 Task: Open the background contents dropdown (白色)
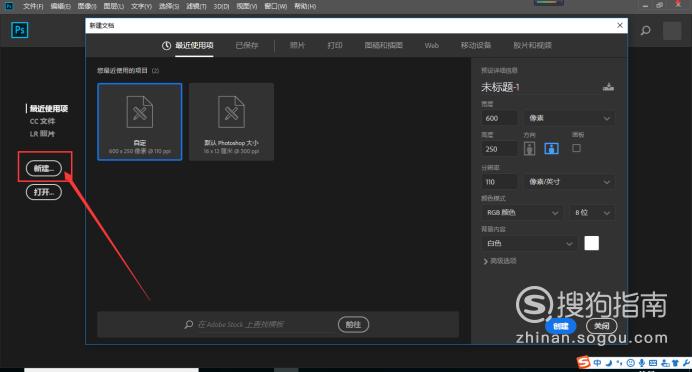[529, 244]
